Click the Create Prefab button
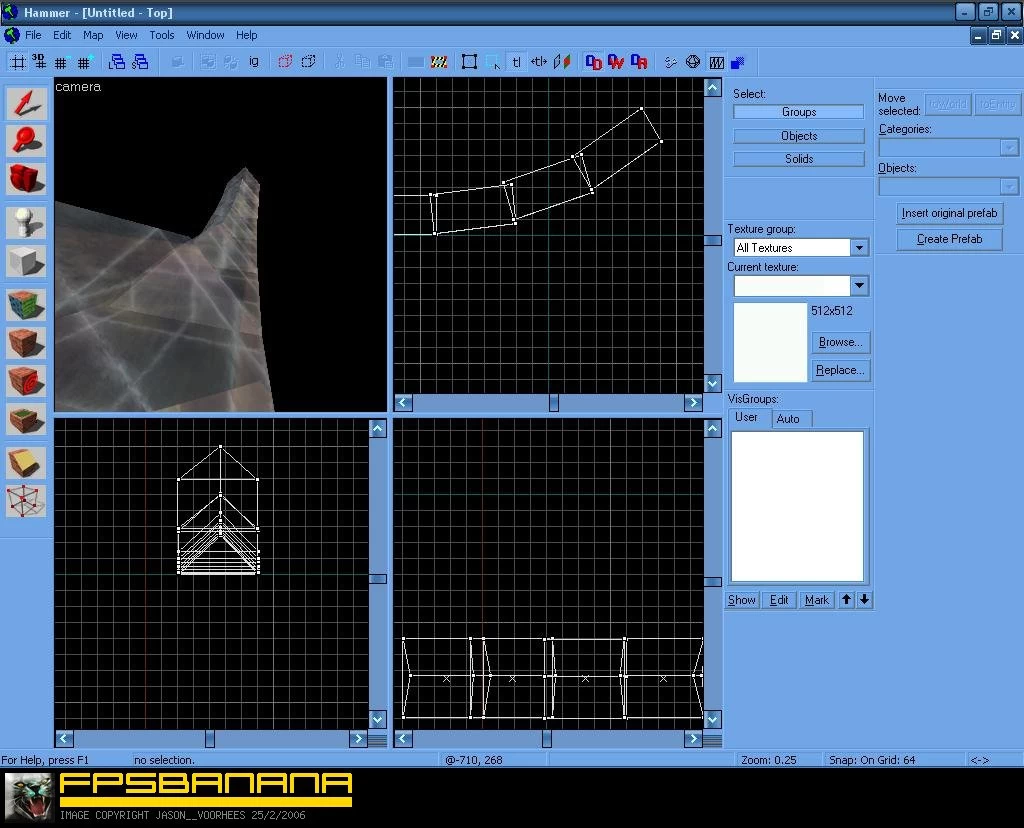Image resolution: width=1024 pixels, height=828 pixels. pyautogui.click(x=950, y=239)
